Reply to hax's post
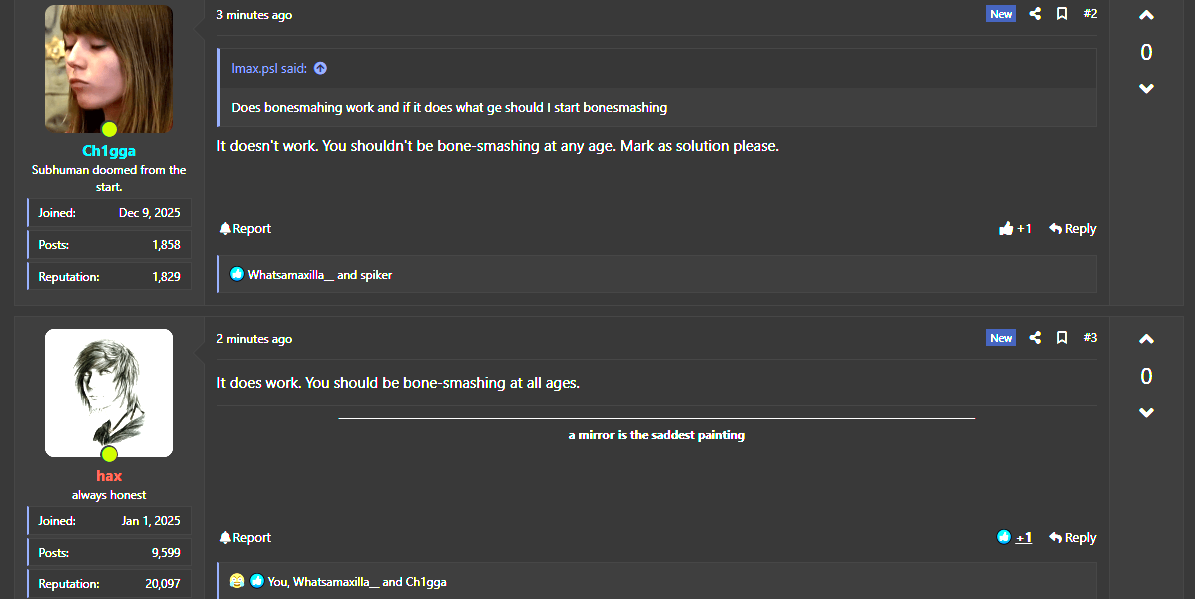The height and width of the screenshot is (599, 1195). pyautogui.click(x=1072, y=538)
